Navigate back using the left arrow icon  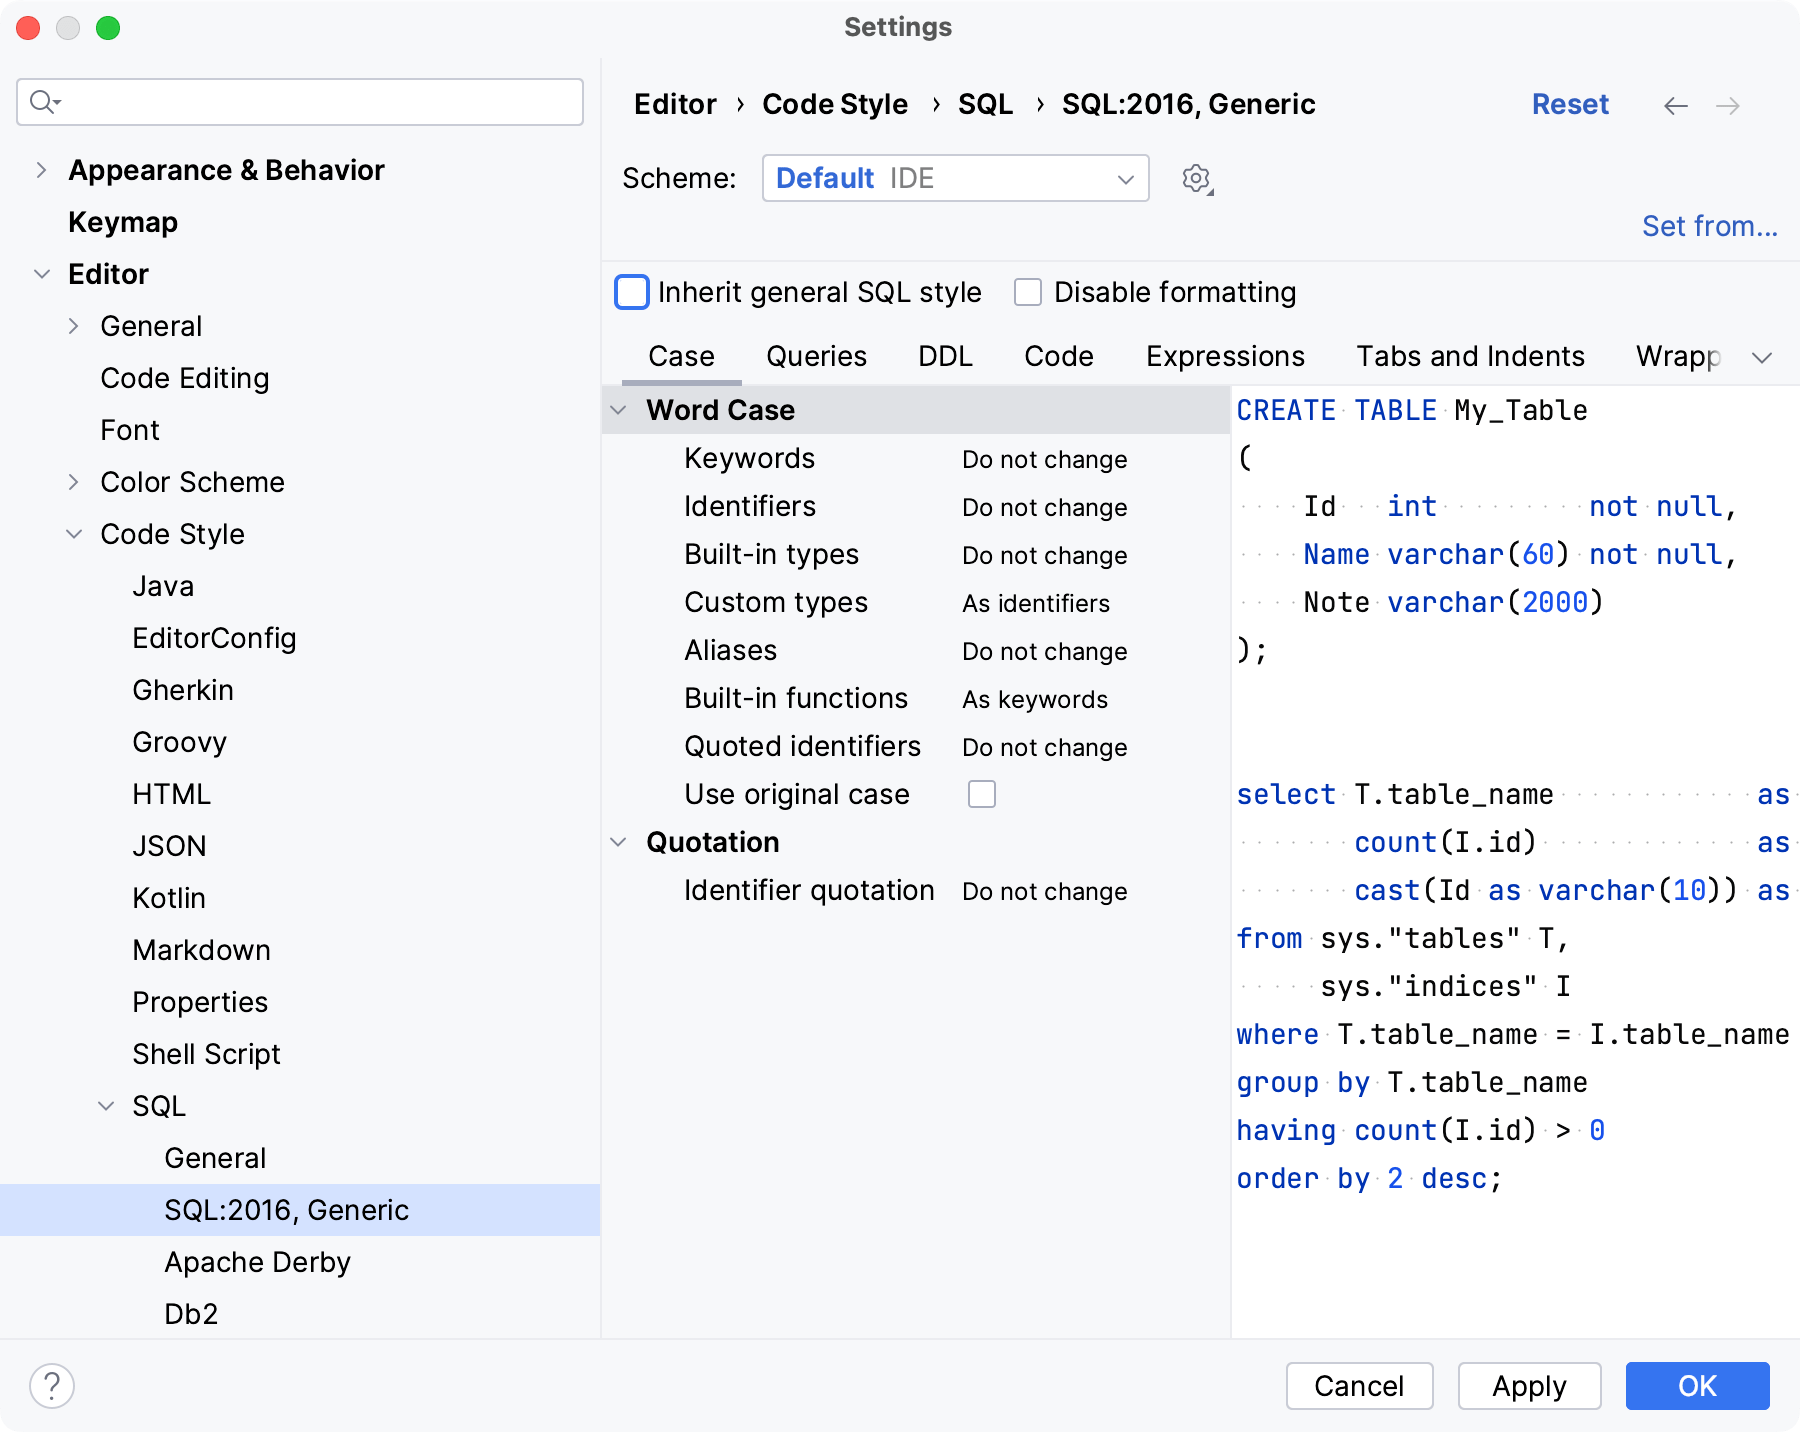tap(1676, 105)
